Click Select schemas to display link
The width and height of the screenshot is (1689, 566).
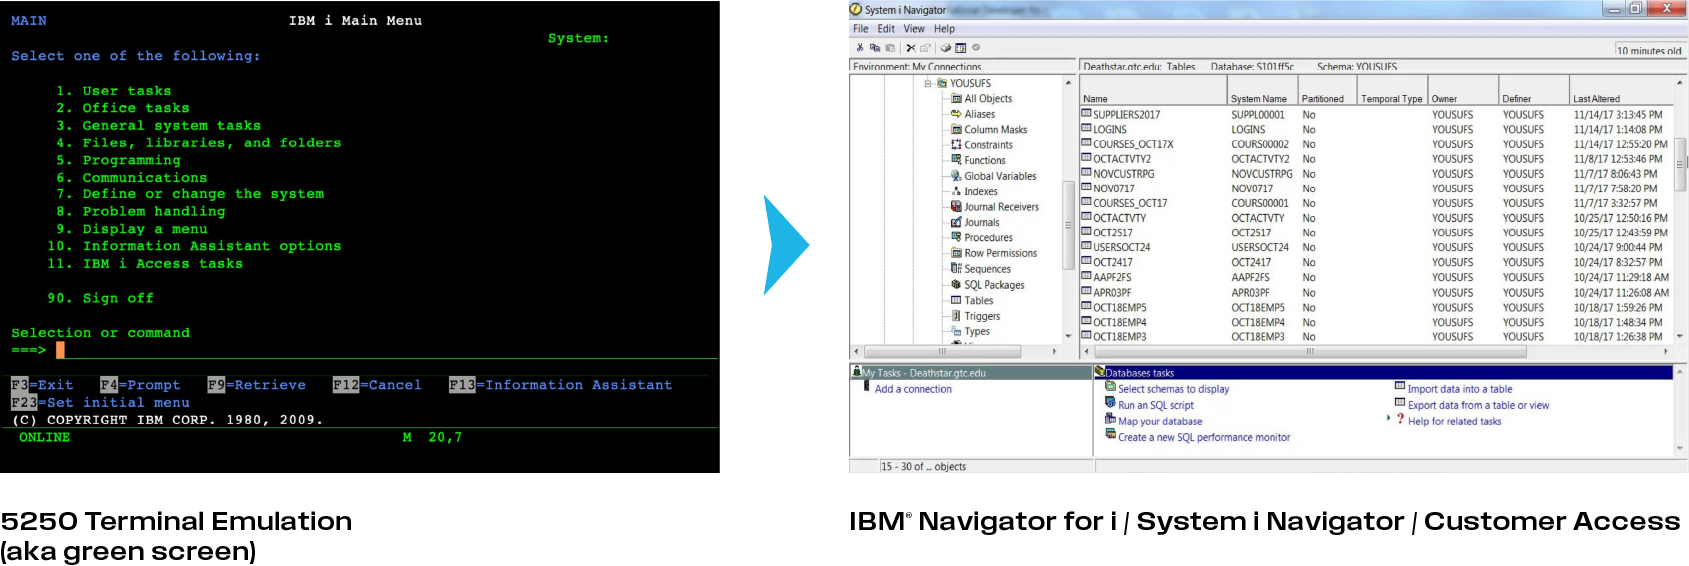[1173, 389]
